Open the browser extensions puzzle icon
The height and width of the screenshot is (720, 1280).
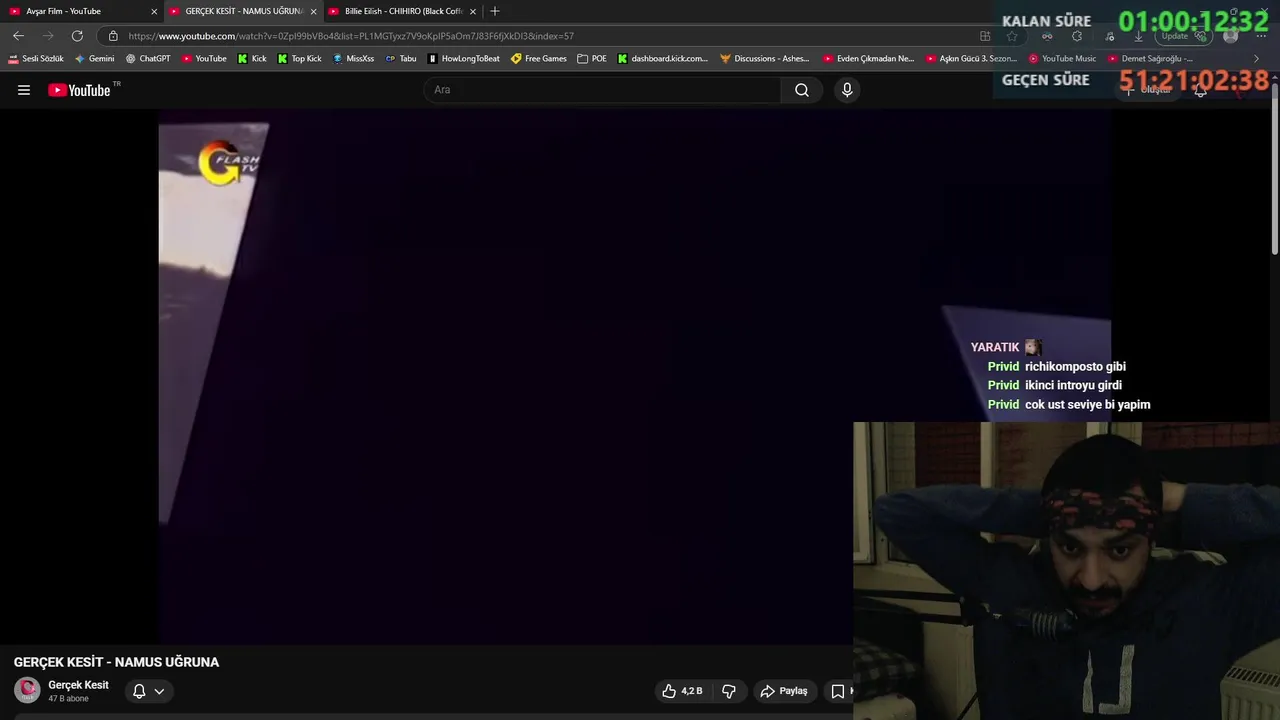coord(1076,36)
